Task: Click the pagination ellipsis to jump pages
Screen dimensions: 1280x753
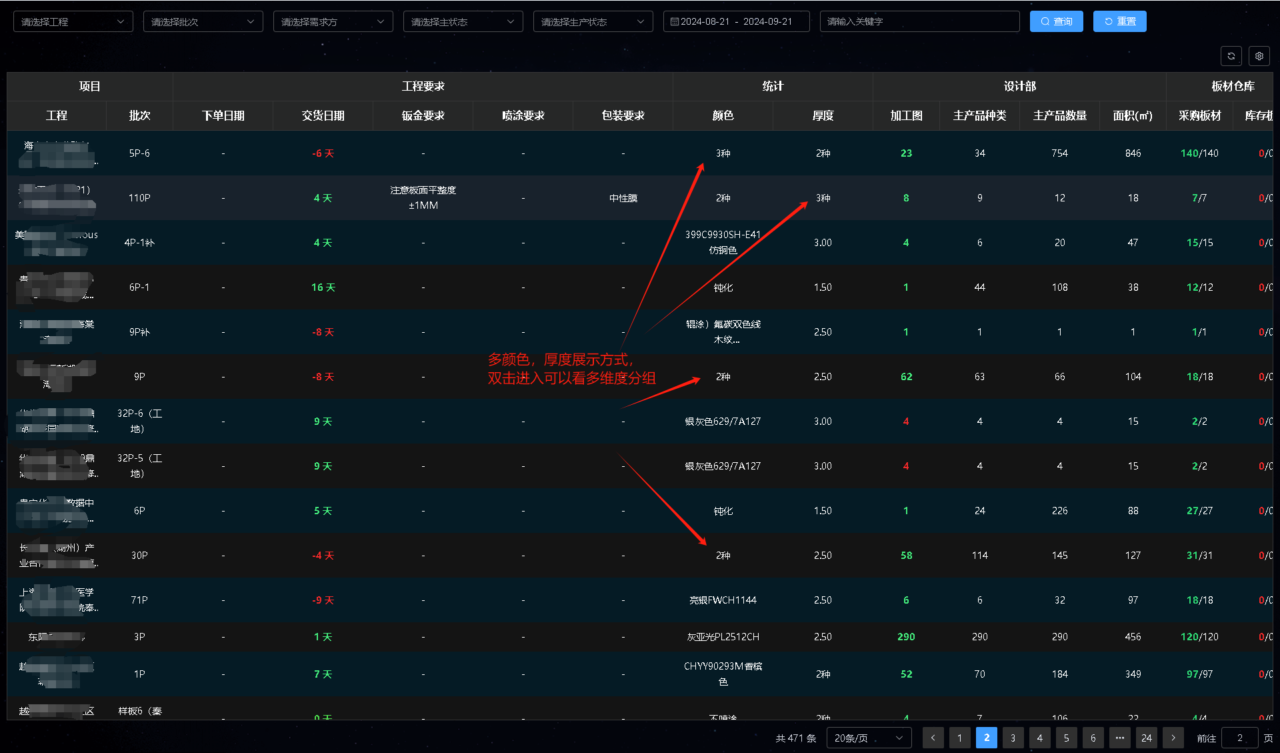Action: click(x=1120, y=738)
